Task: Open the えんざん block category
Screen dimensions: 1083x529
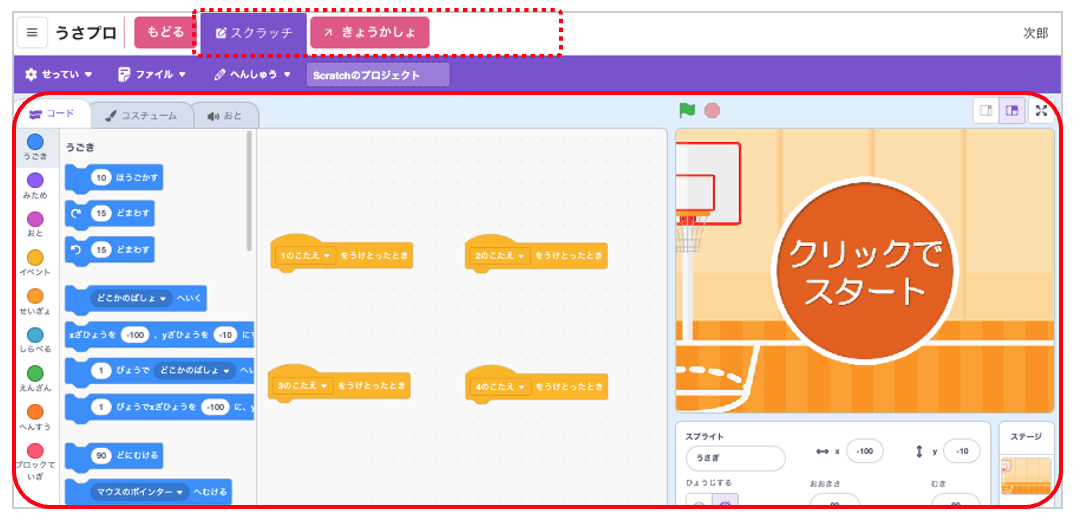Action: [35, 374]
